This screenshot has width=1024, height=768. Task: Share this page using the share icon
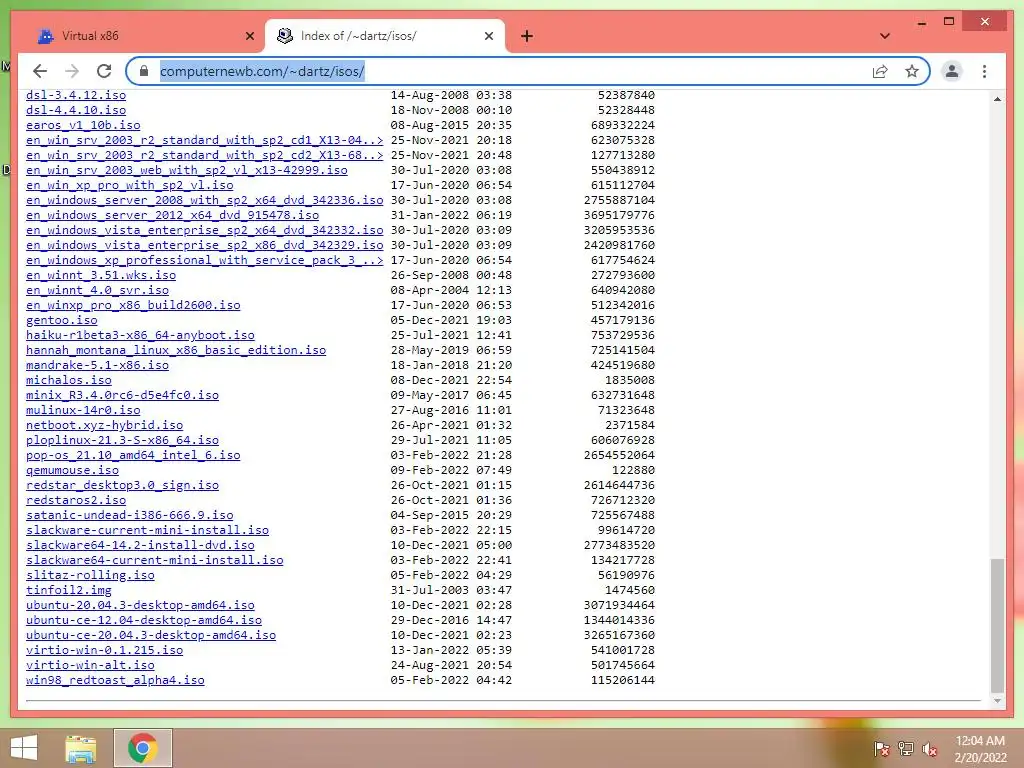click(880, 71)
